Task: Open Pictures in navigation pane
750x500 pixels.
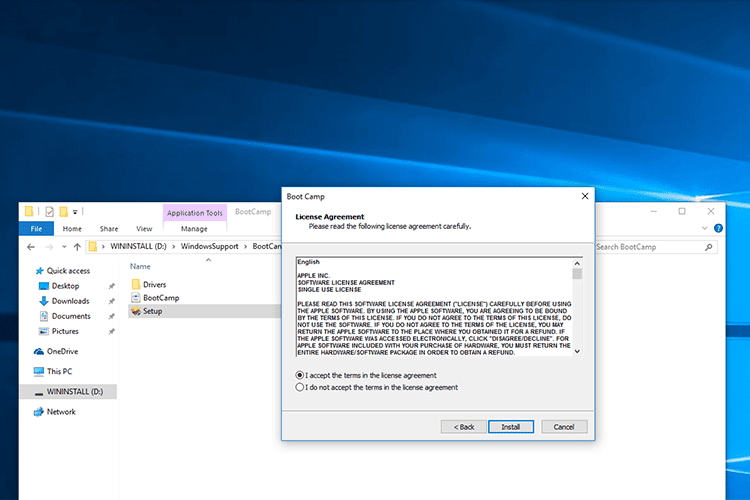Action: pos(65,331)
